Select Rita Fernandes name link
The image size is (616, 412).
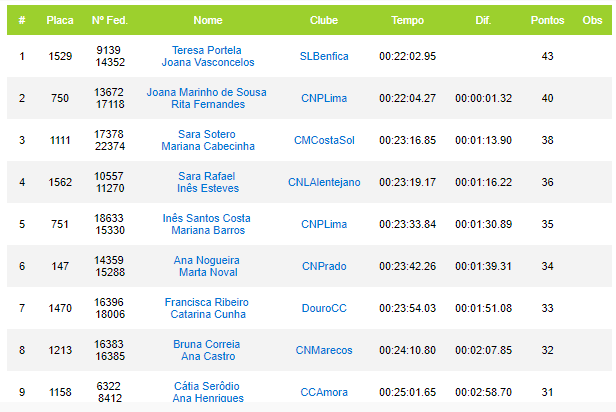click(x=208, y=104)
